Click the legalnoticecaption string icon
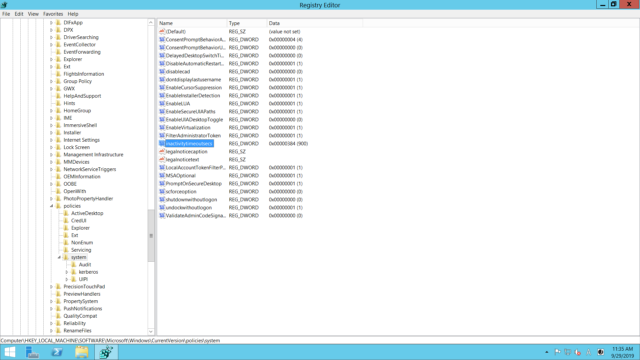Viewport: 640px width, 360px height. [162, 151]
